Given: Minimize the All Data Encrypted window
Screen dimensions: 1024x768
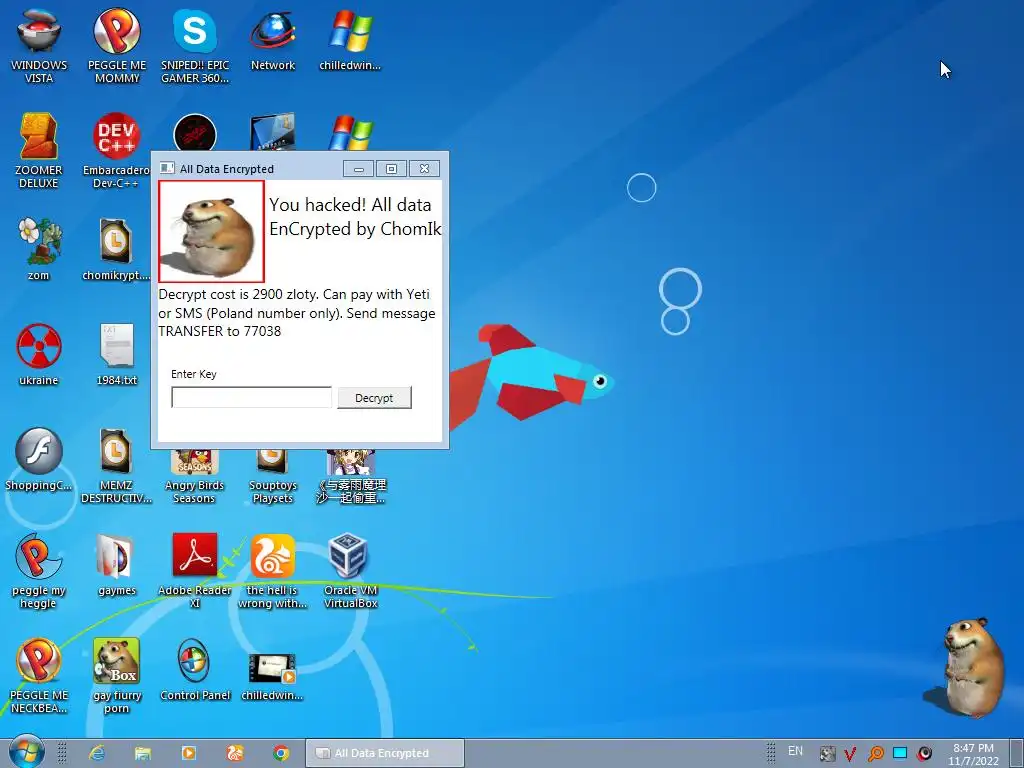Looking at the screenshot, I should point(359,169).
